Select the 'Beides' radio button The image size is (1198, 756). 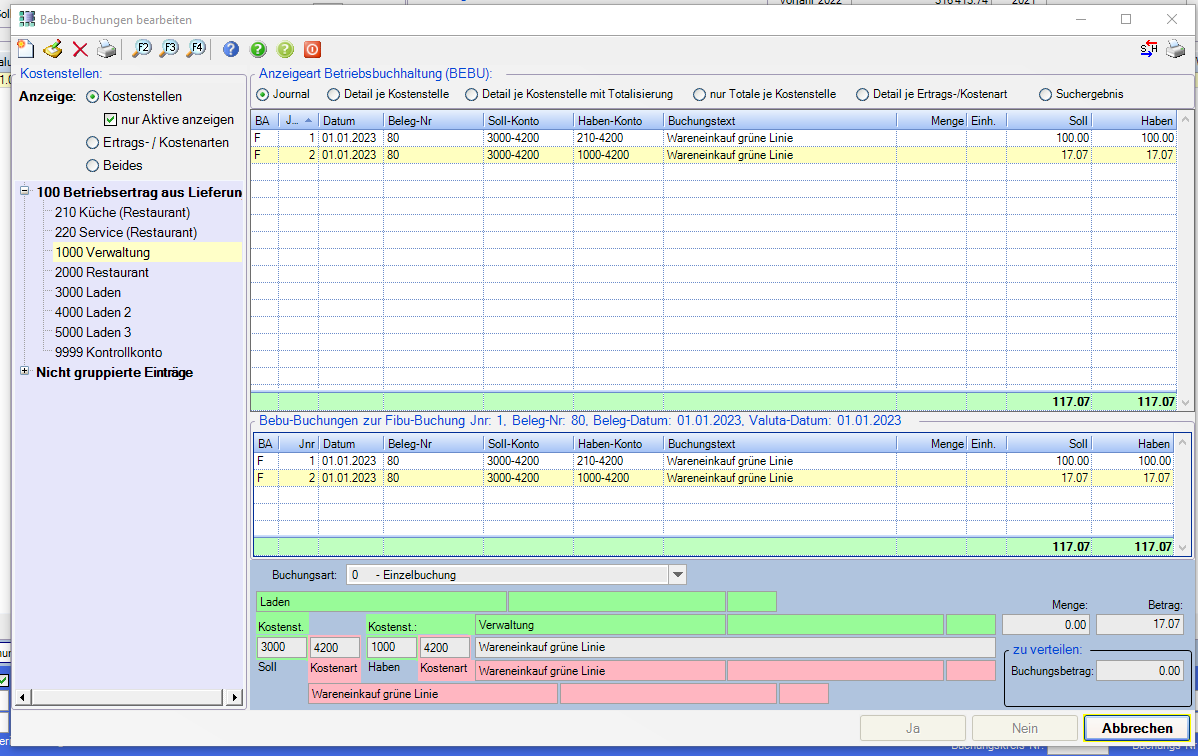(93, 165)
